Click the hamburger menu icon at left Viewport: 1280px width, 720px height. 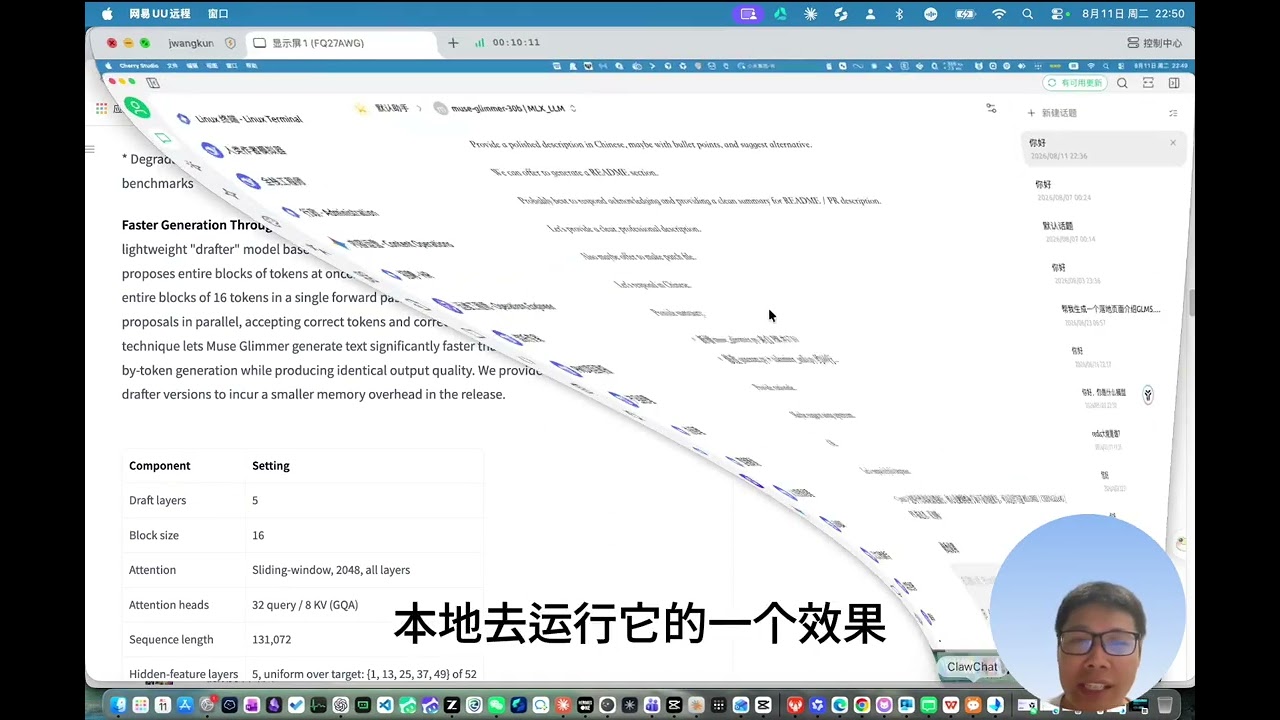point(90,150)
